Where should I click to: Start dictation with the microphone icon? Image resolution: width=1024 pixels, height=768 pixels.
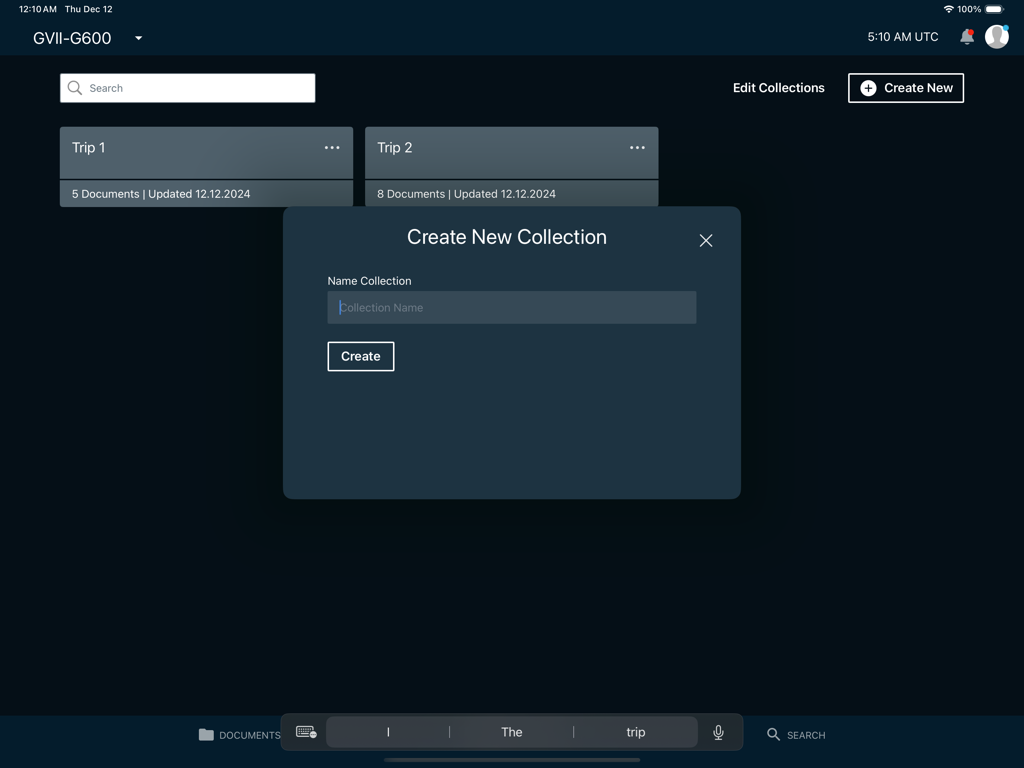(x=718, y=732)
